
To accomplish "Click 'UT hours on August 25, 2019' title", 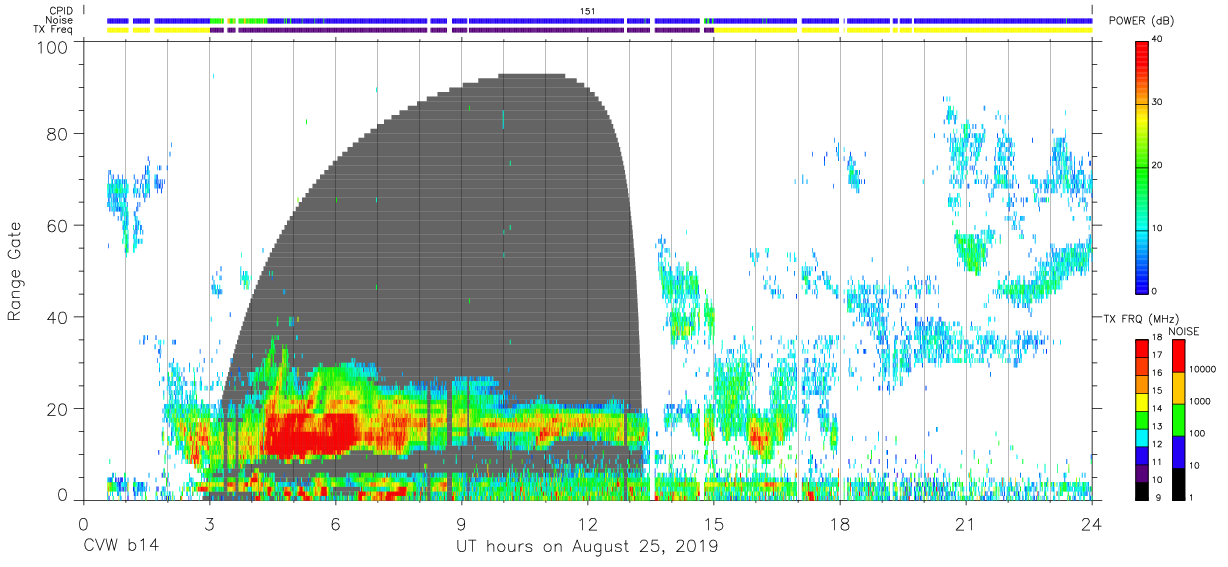I will [587, 547].
